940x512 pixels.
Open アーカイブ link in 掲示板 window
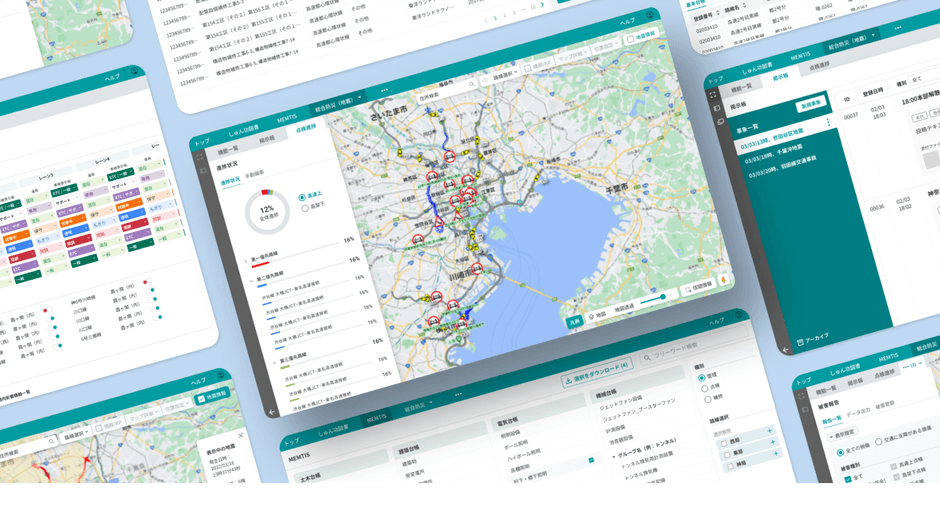[x=813, y=339]
